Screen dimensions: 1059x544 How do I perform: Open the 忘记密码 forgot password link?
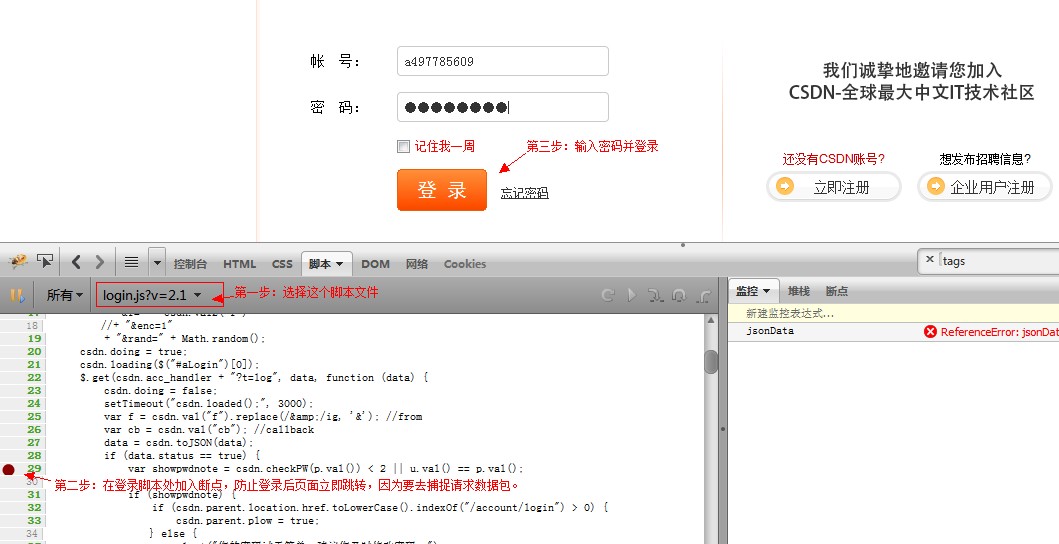pos(524,193)
